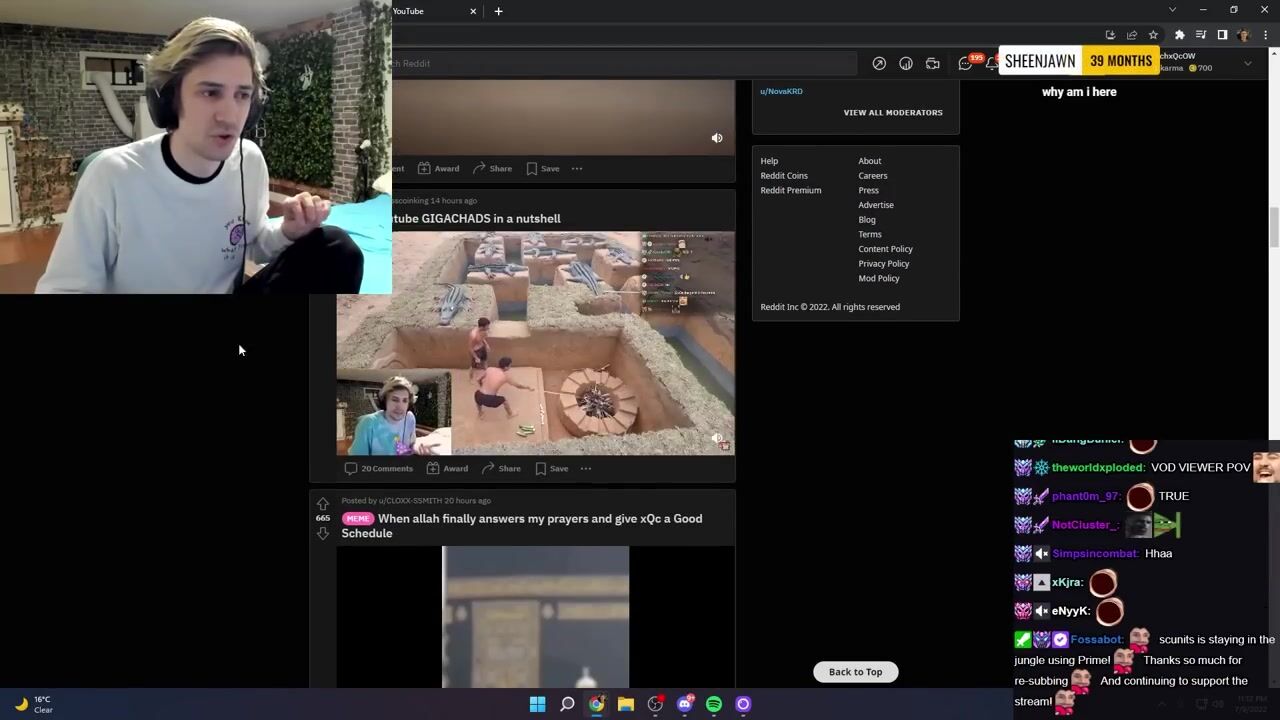Unmute the GIGACHADS video speaker icon
This screenshot has width=1280, height=720.
pyautogui.click(x=717, y=438)
